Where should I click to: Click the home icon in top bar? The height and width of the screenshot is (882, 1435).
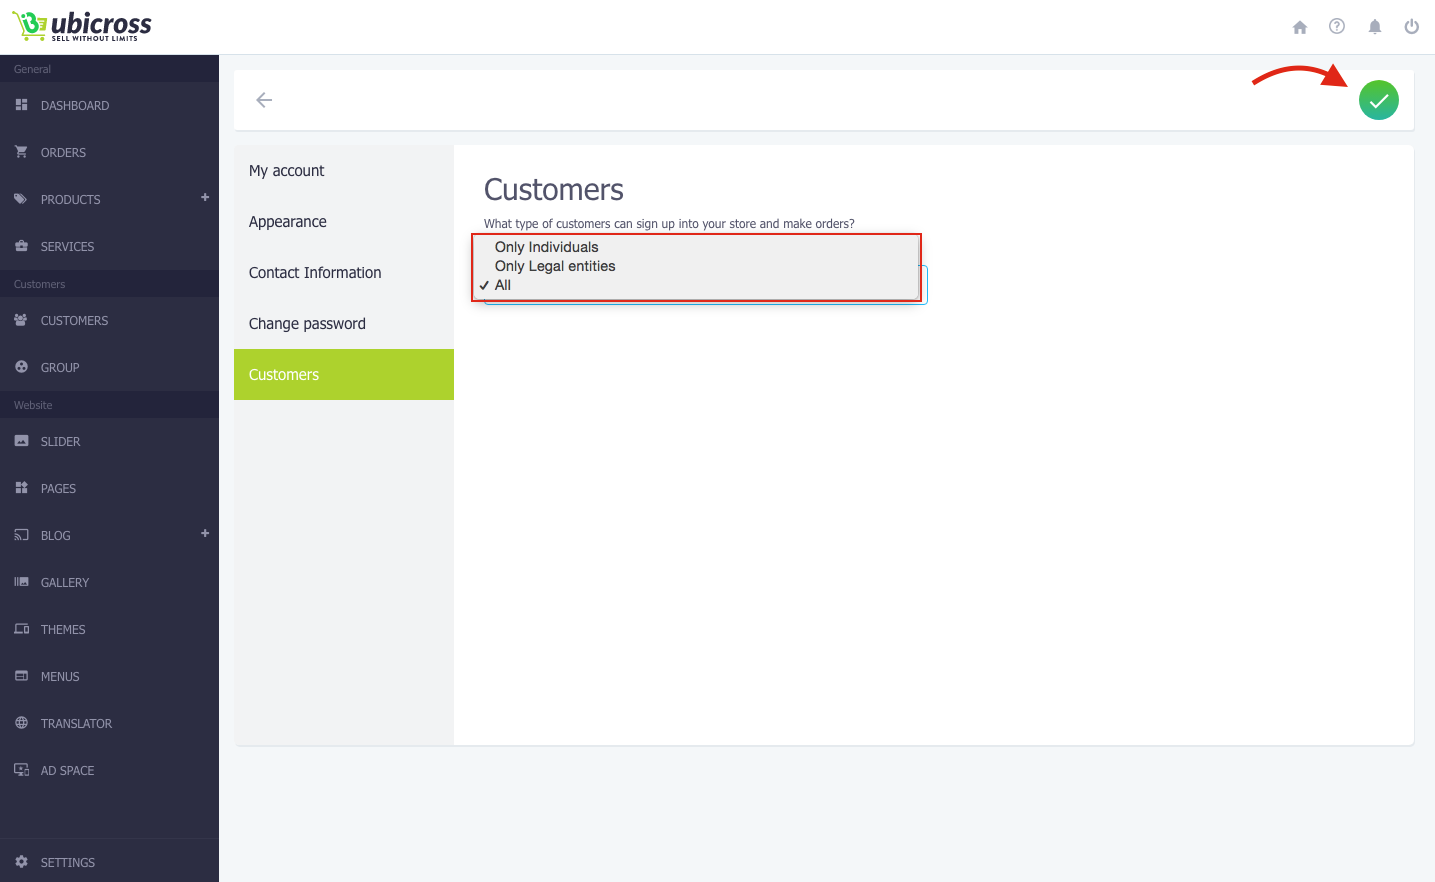click(1300, 27)
